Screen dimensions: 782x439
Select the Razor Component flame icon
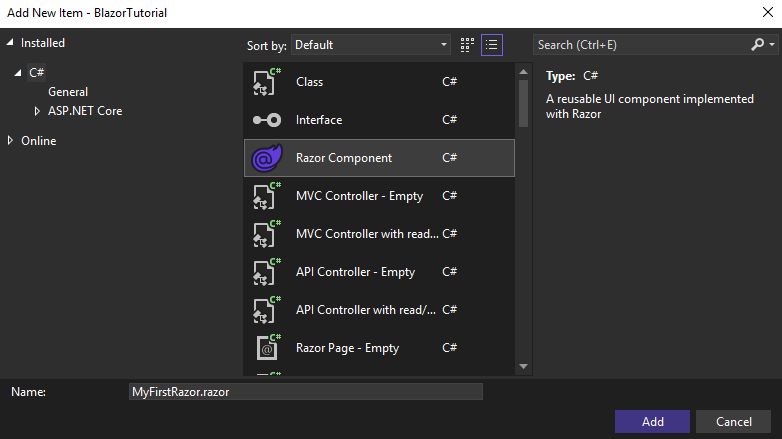[267, 158]
